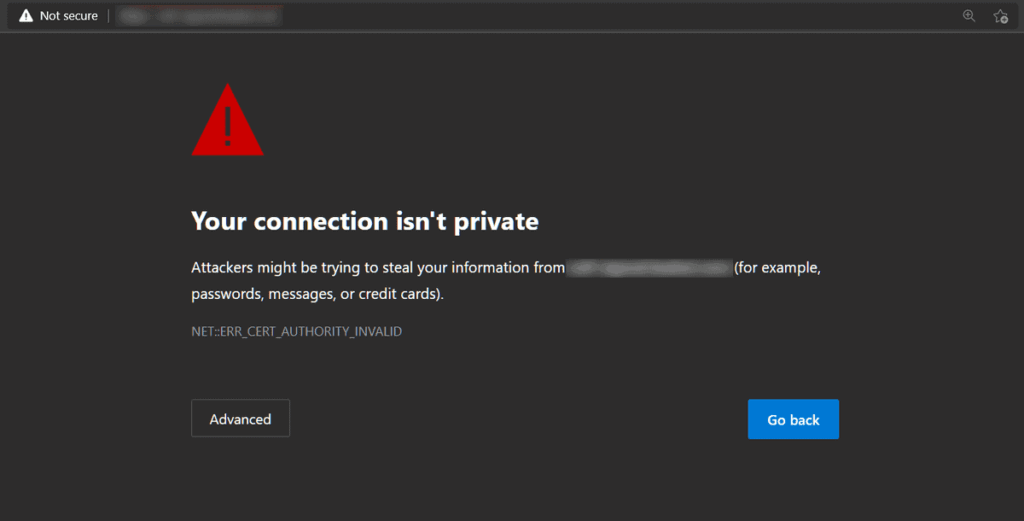Screen dimensions: 1024x521
Task: Open site info via "Not secure" label
Action: pos(69,16)
